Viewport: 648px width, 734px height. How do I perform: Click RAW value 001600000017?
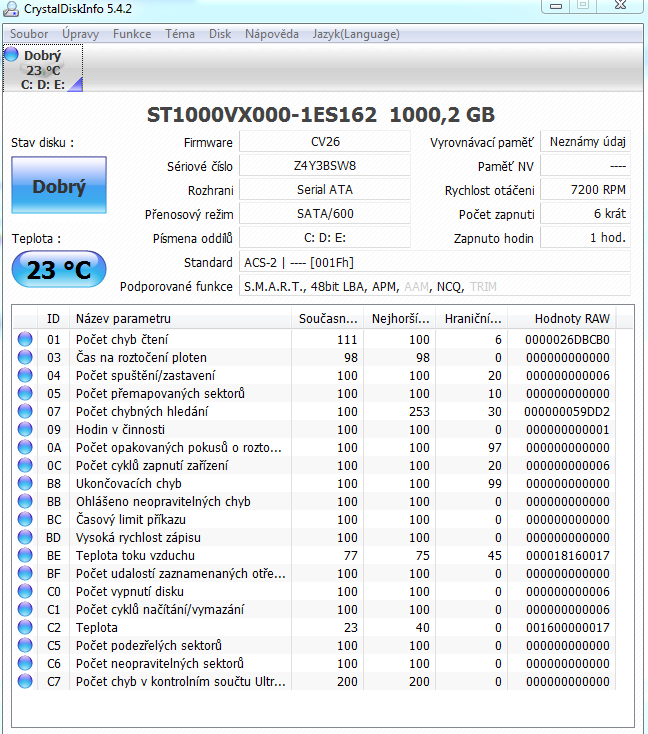point(567,628)
